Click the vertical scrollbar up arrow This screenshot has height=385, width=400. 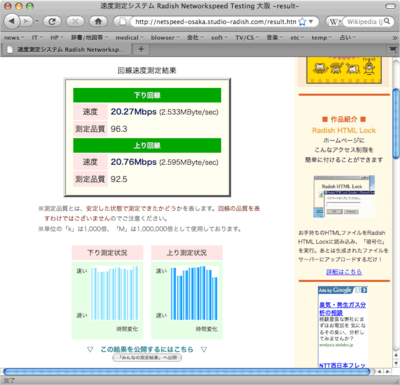coord(396,356)
